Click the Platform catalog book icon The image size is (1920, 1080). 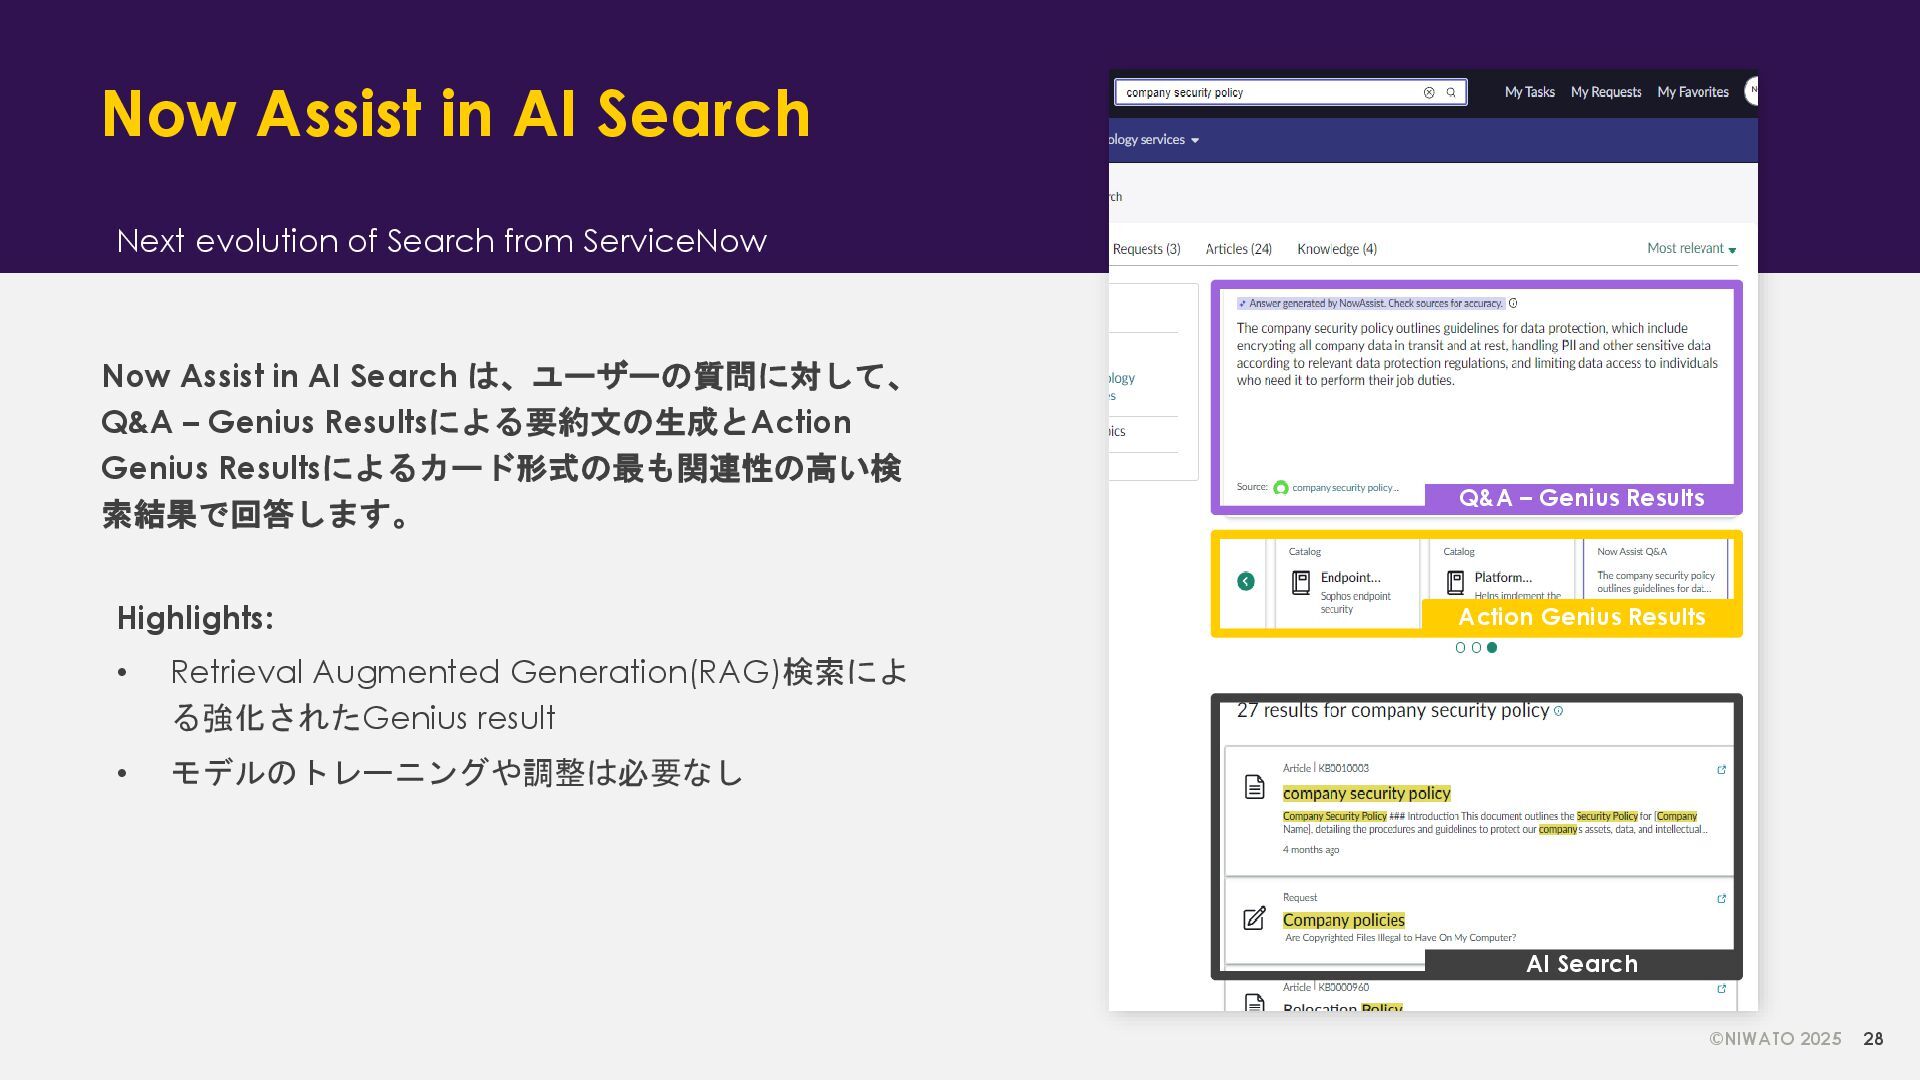click(x=1455, y=583)
